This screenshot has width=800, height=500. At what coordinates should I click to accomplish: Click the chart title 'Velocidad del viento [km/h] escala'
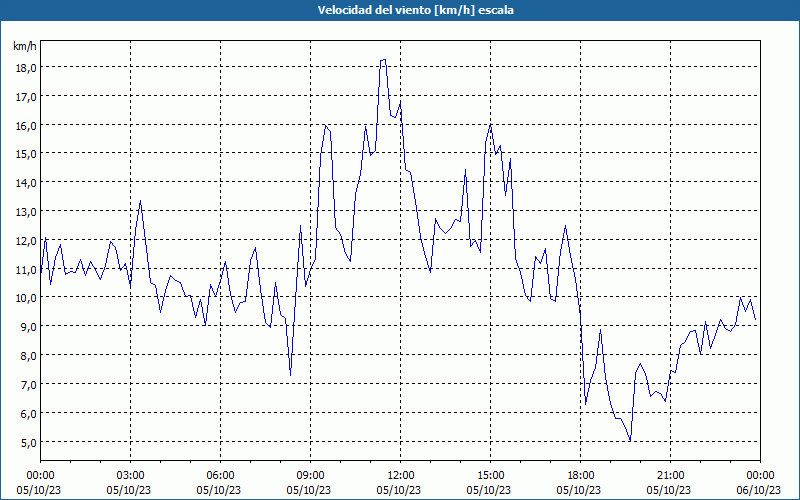coord(415,10)
